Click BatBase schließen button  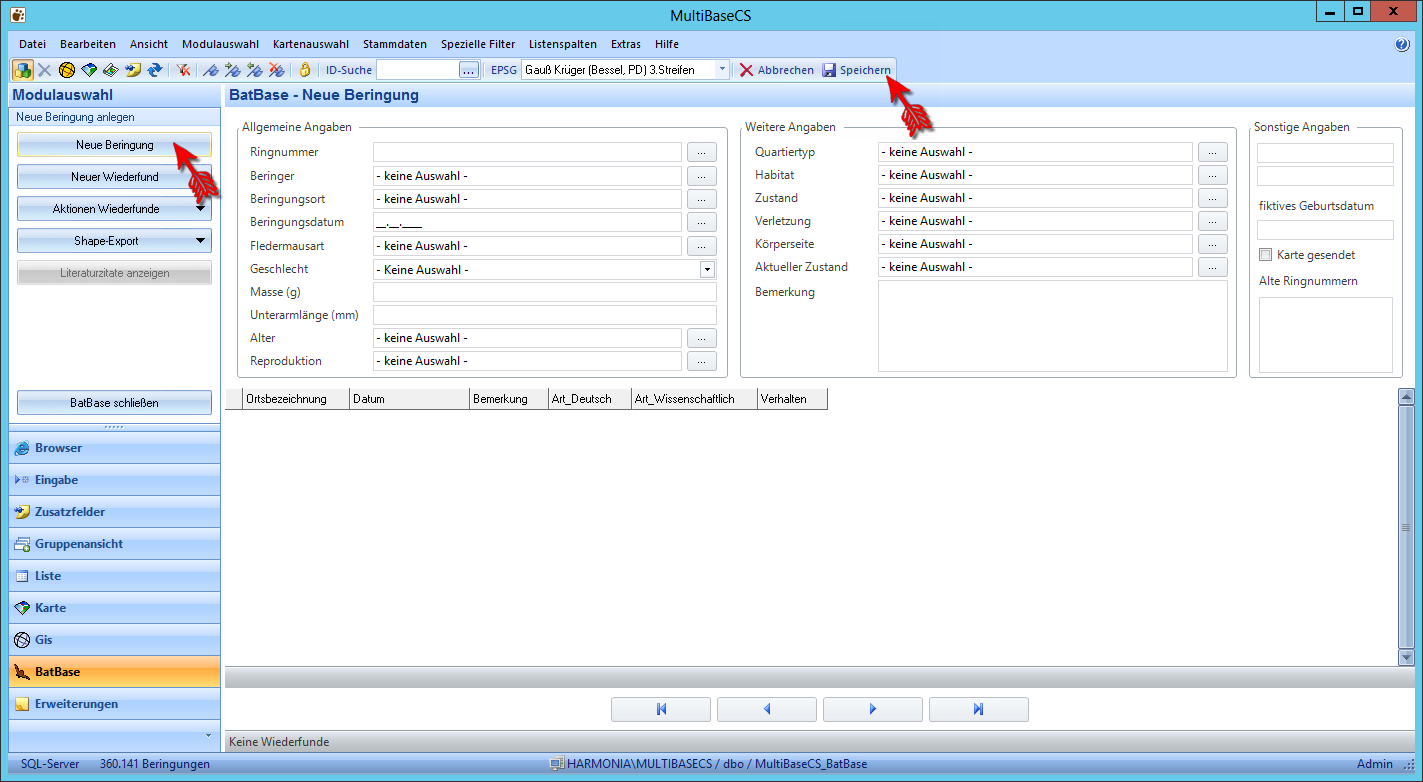pyautogui.click(x=114, y=403)
